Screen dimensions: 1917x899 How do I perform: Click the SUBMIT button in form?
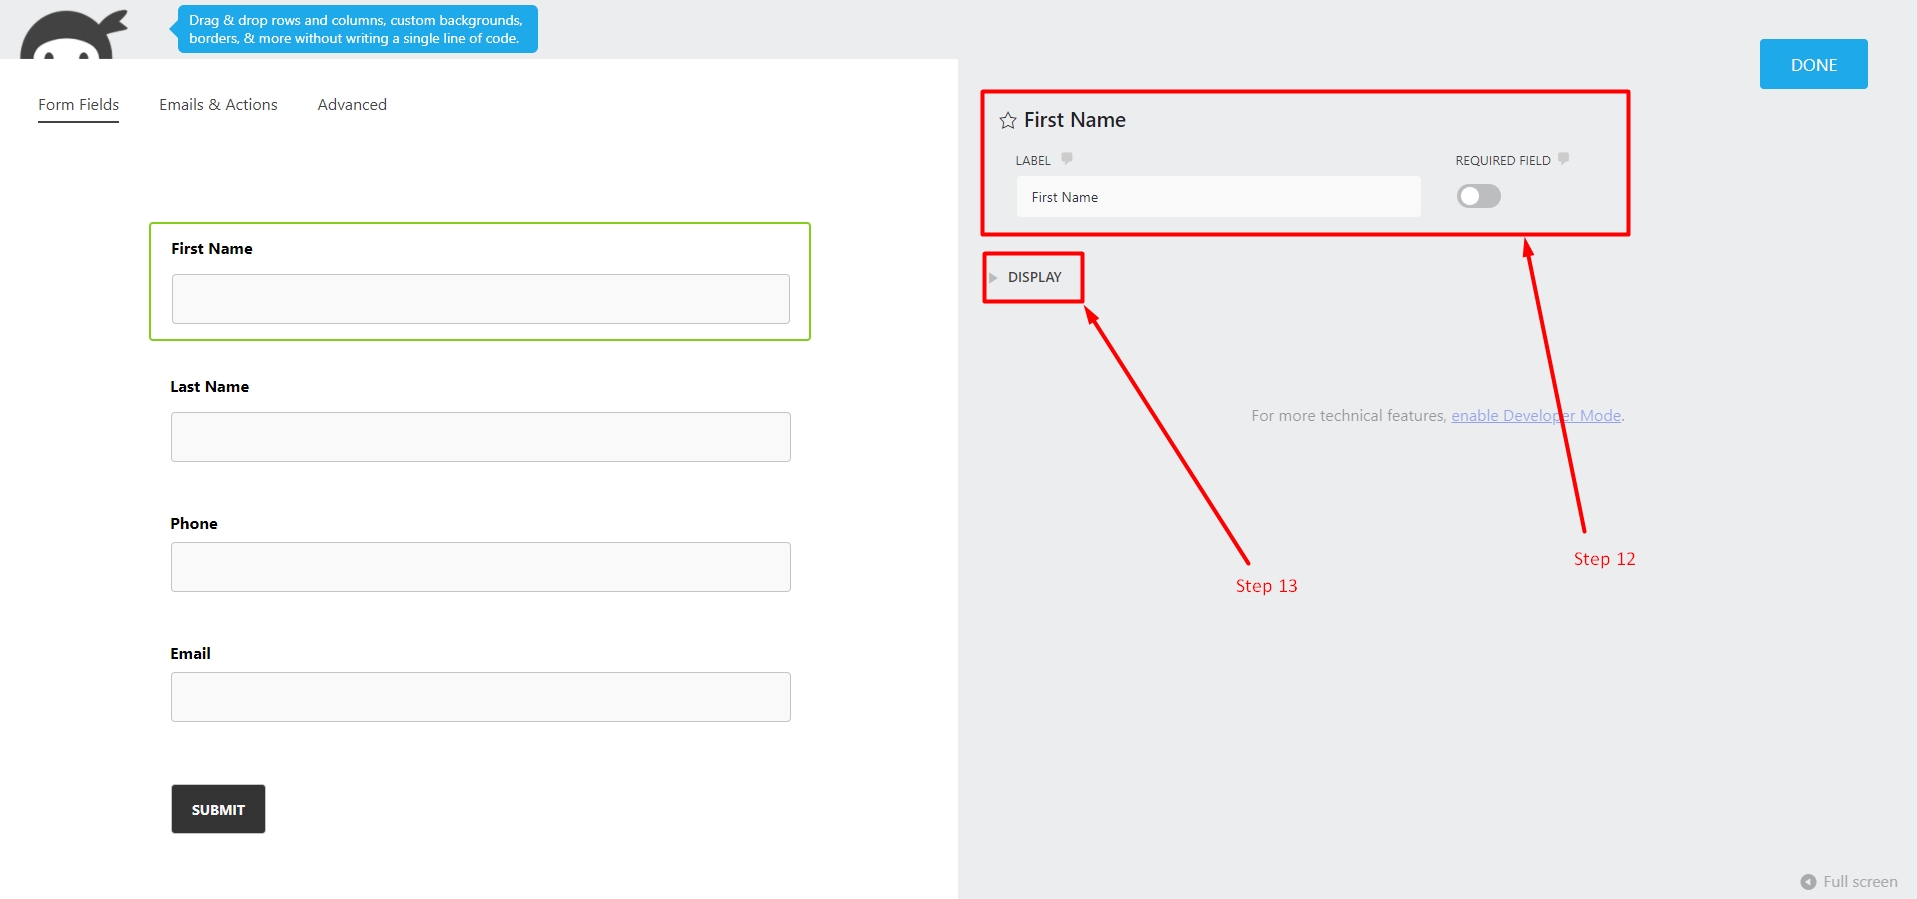(218, 809)
